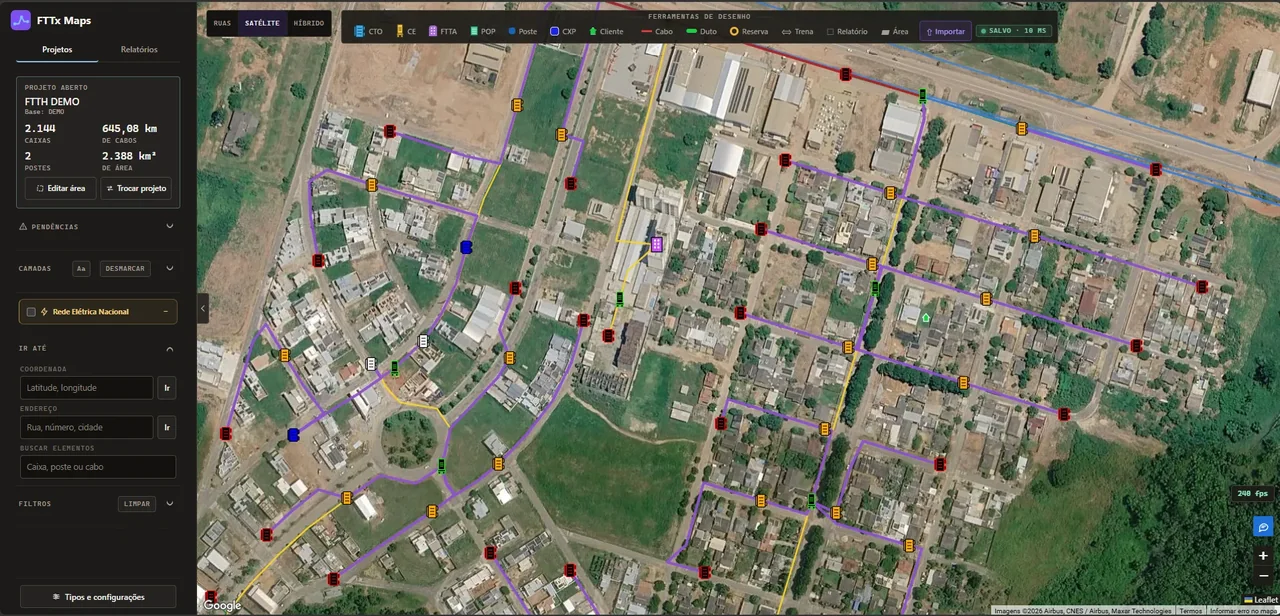1280x616 pixels.
Task: Expand the Pendências section
Action: coord(169,227)
